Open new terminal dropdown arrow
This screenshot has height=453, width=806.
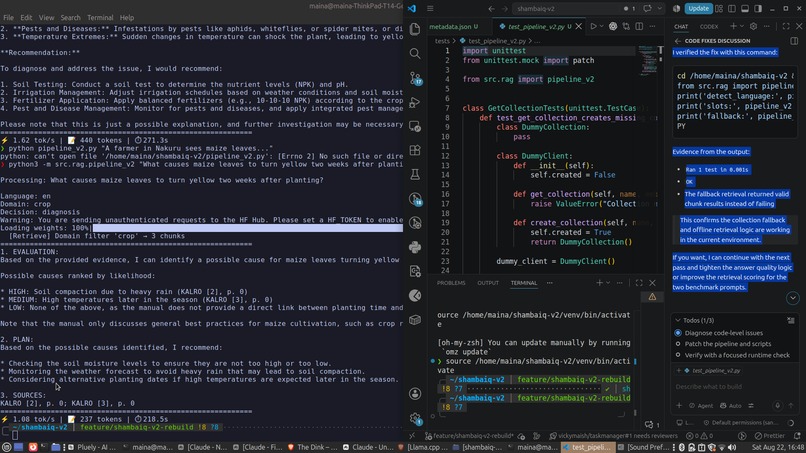[608, 283]
